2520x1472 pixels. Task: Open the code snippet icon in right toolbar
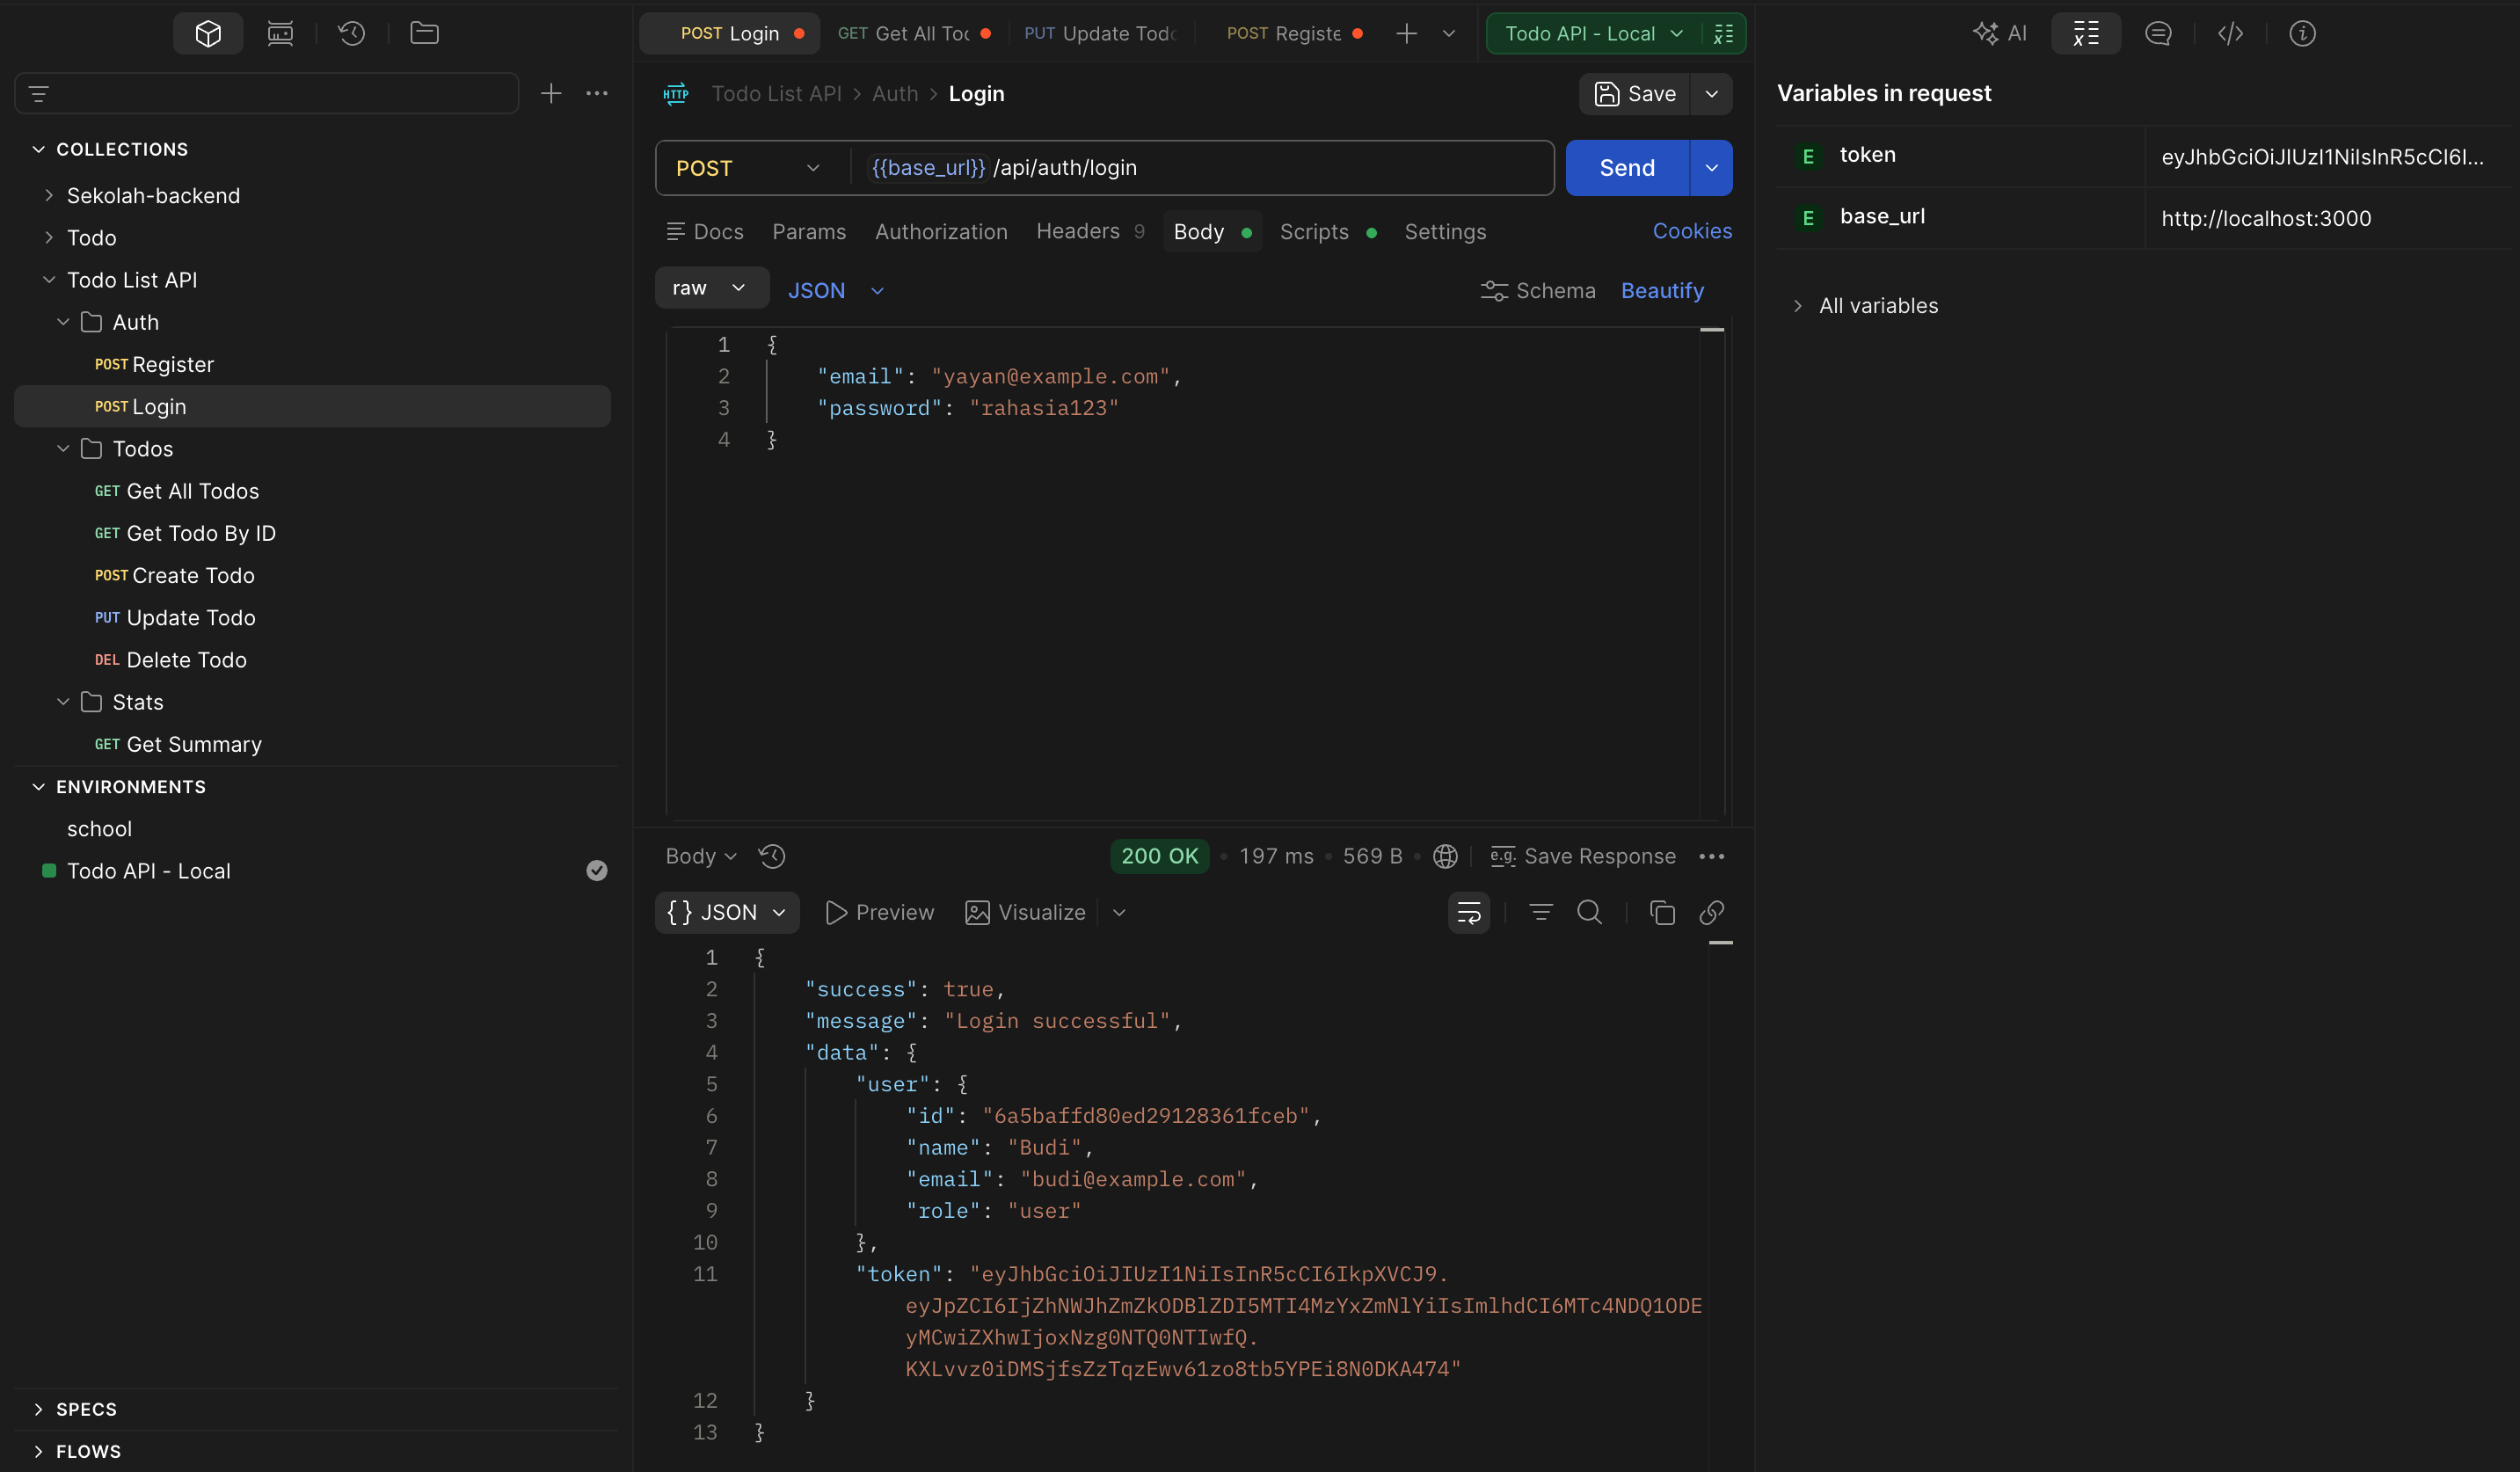pyautogui.click(x=2230, y=33)
